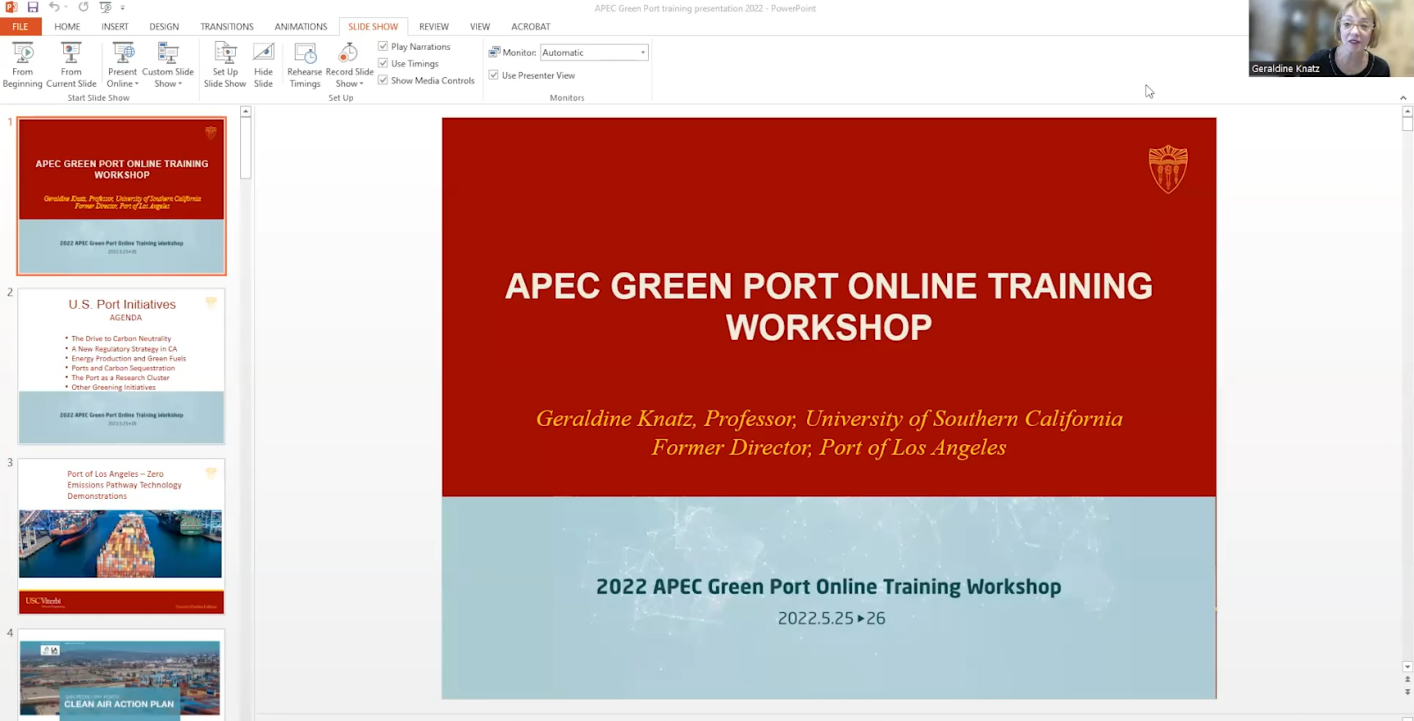Collapse the ribbon with the caret arrow
Viewport: 1414px width, 721px height.
(1403, 98)
